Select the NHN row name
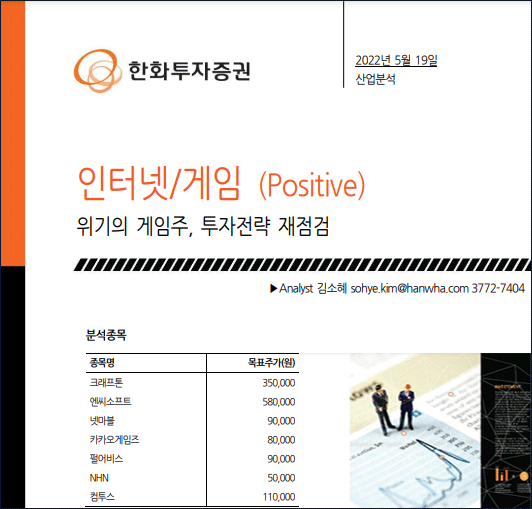Screen dimensions: 532x509 (x=99, y=478)
